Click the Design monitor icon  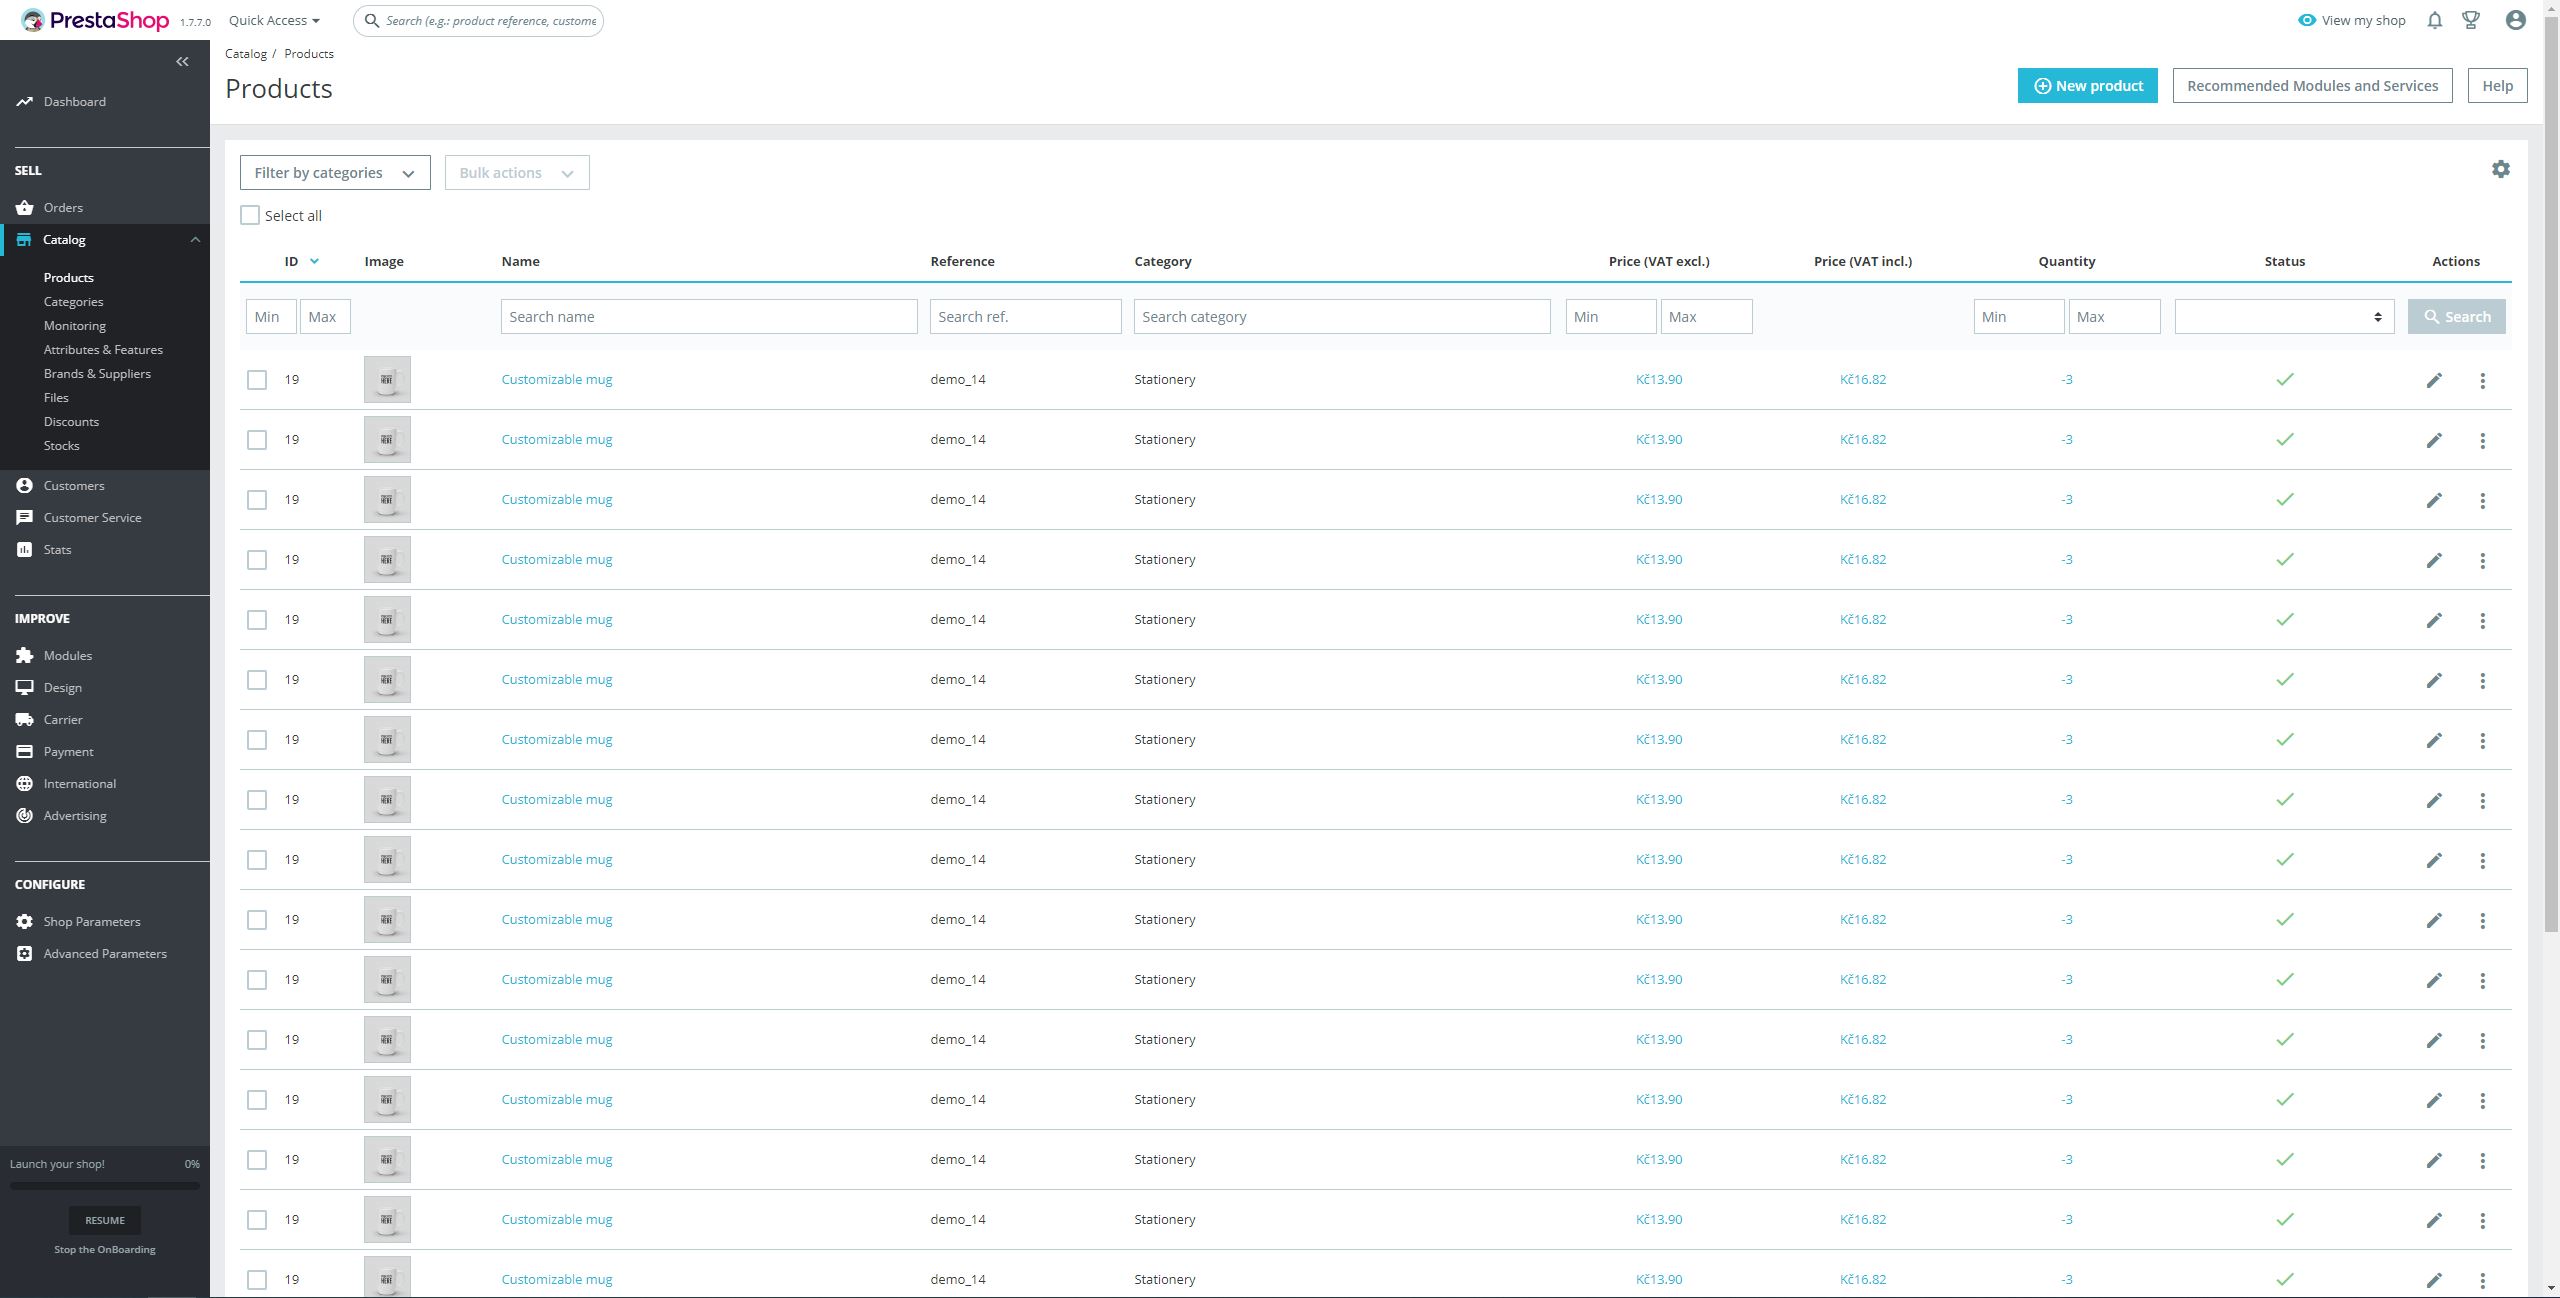[24, 687]
